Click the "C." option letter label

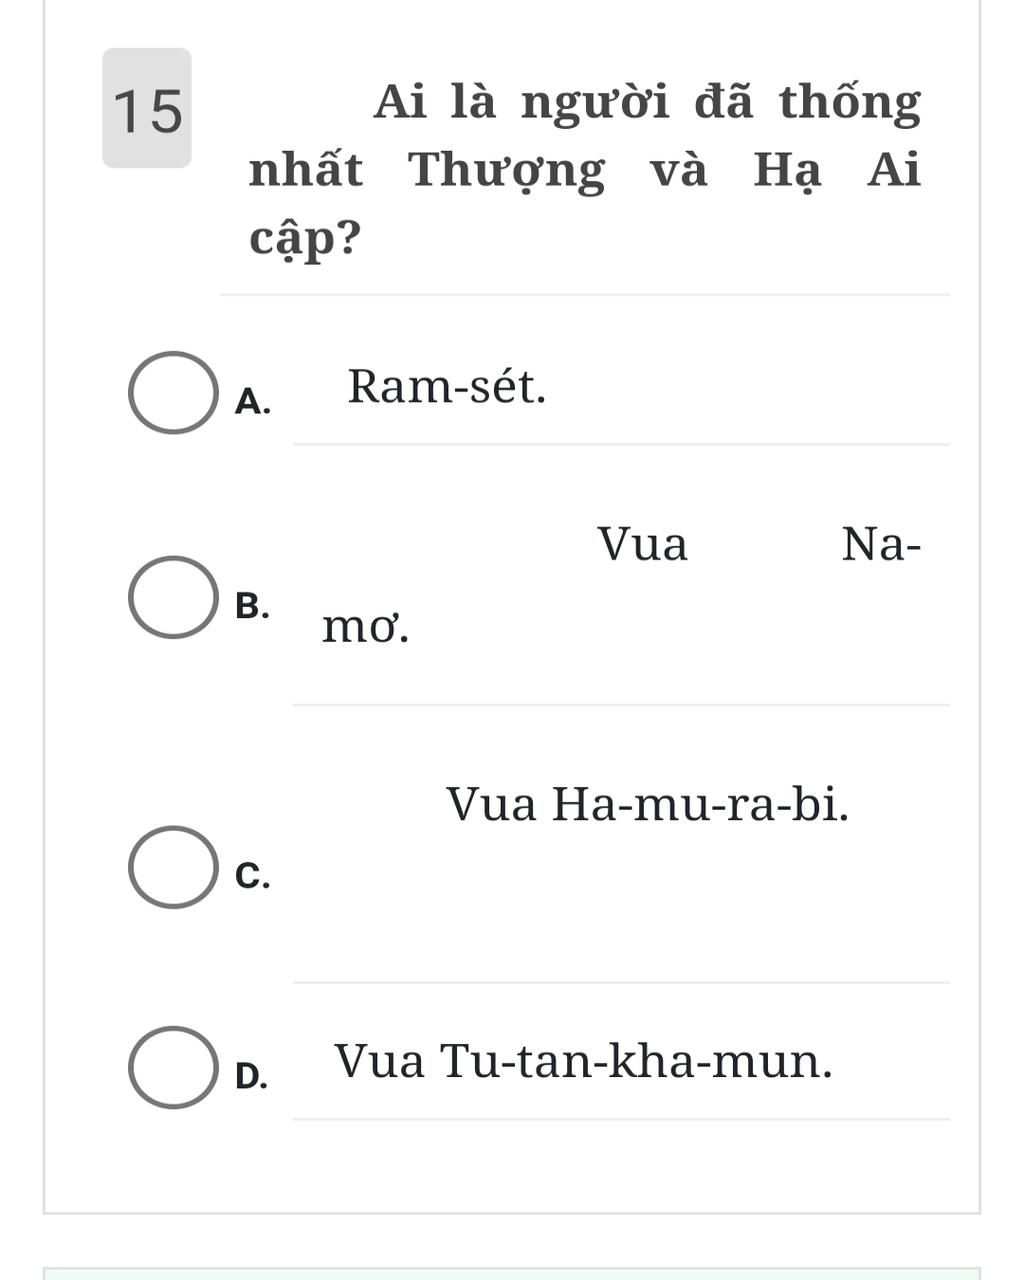252,875
